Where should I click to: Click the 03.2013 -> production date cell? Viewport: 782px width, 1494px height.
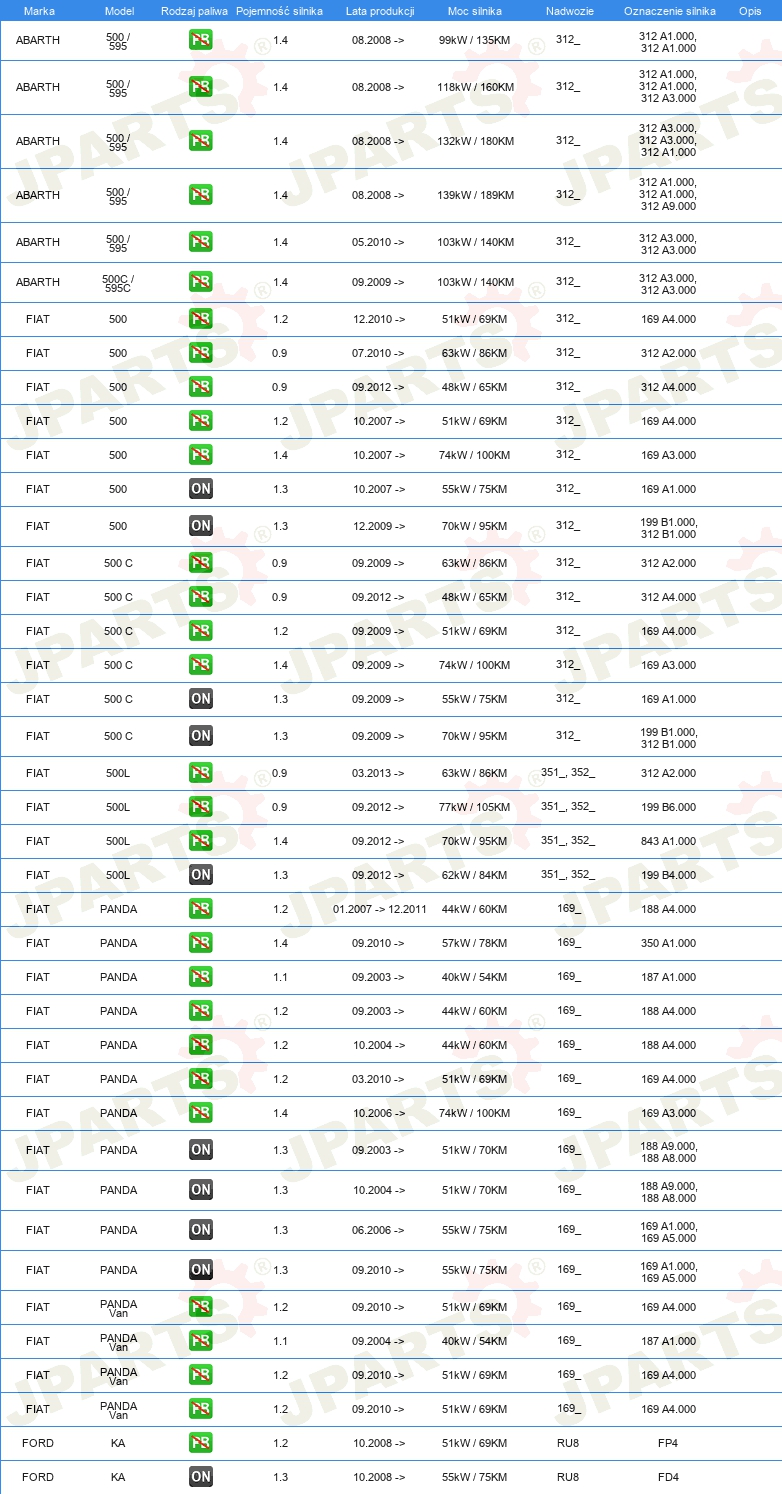point(379,773)
